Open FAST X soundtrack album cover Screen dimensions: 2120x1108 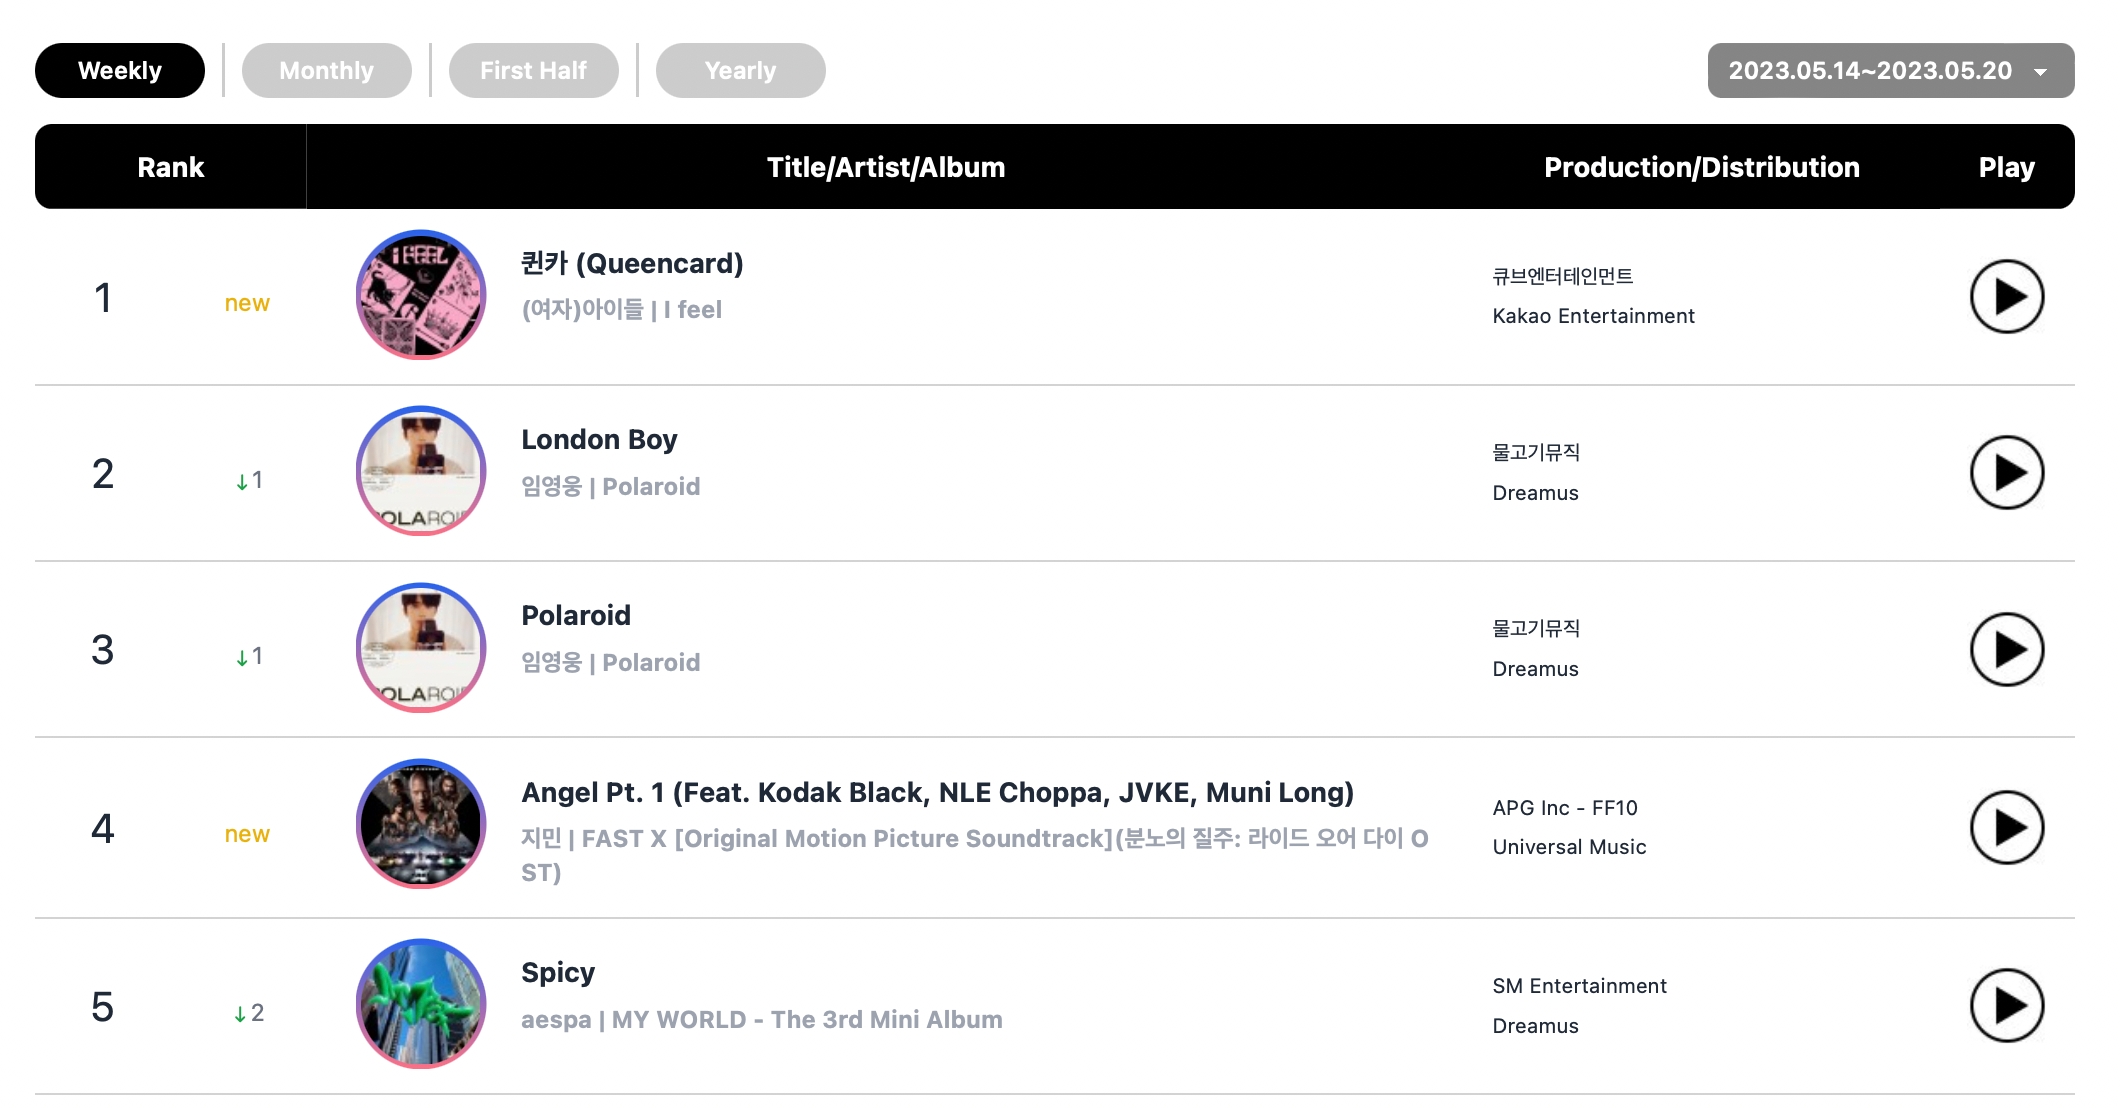(421, 824)
